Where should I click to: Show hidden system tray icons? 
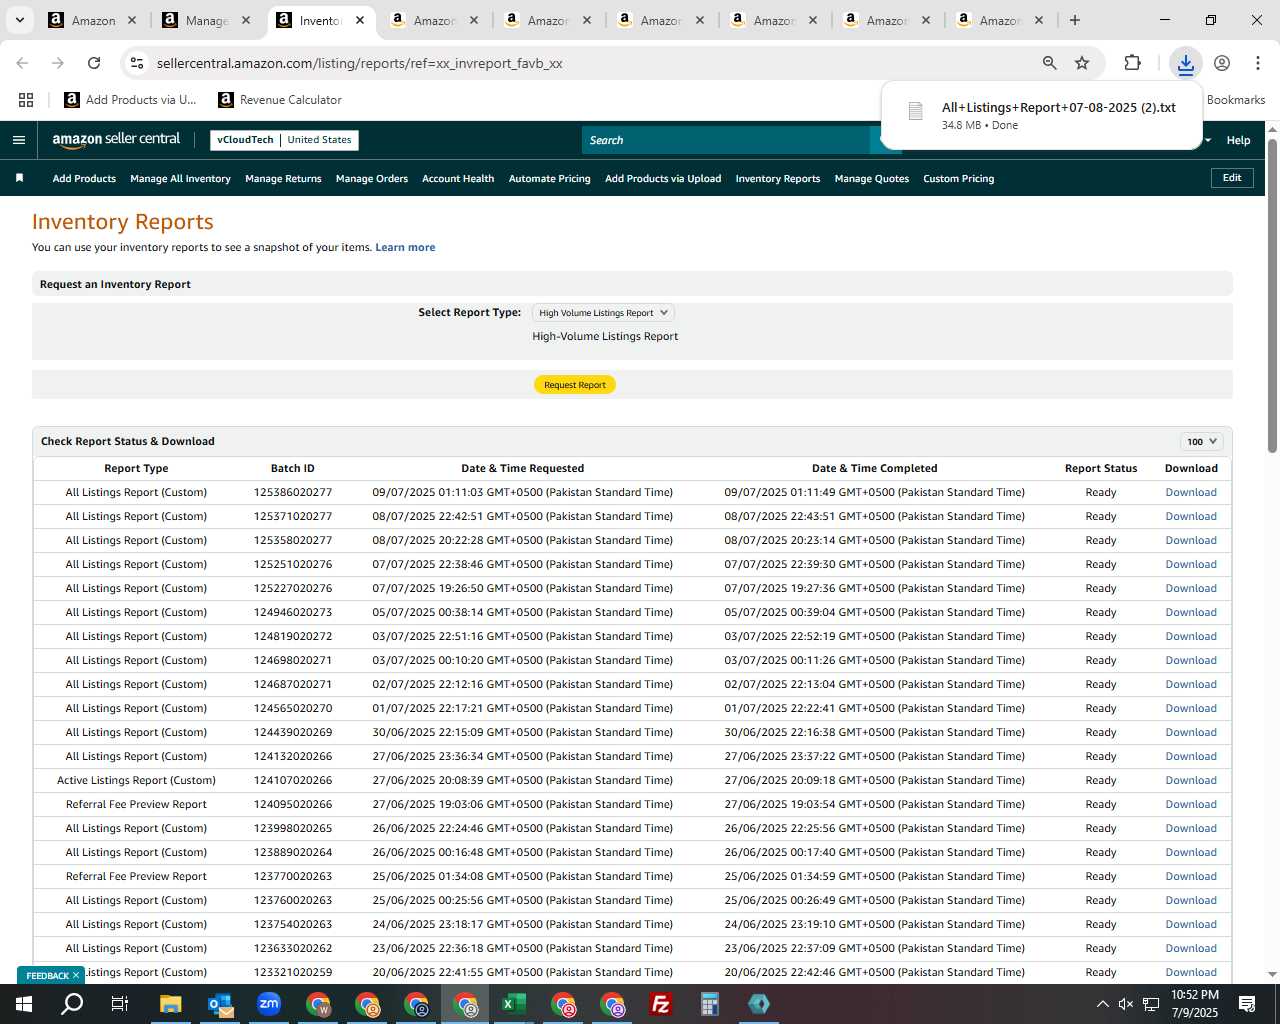1102,1004
